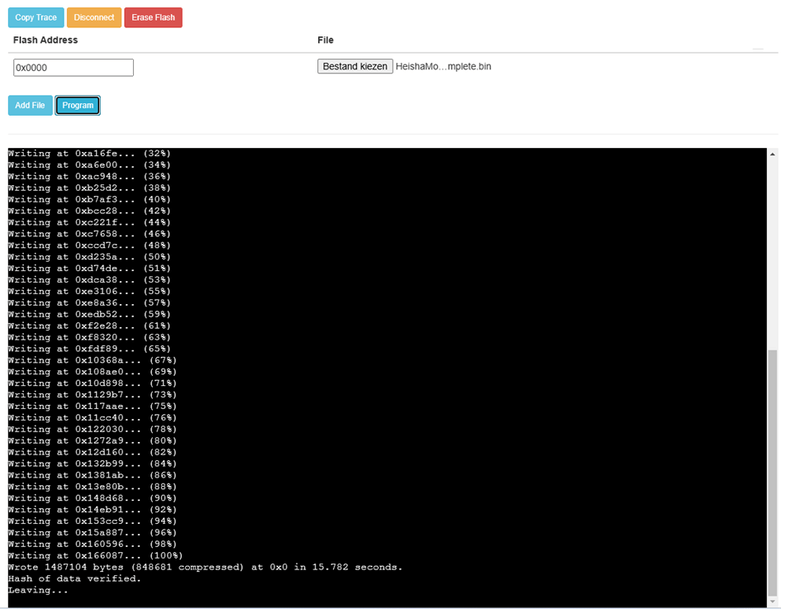The width and height of the screenshot is (800, 609).
Task: Click the selected filename HeishaMo...mplete.bin
Action: coord(443,66)
